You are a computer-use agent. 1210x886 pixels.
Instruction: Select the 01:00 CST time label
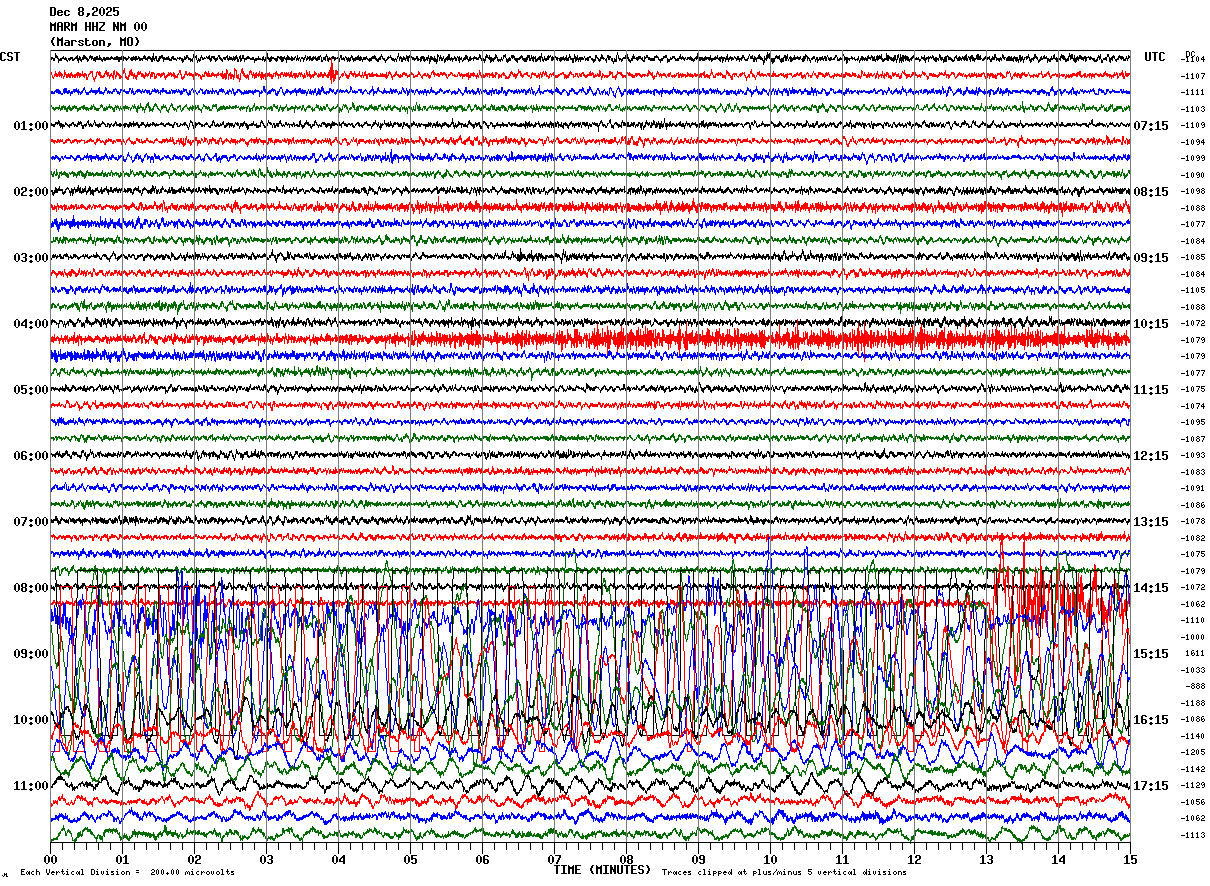[x=31, y=126]
